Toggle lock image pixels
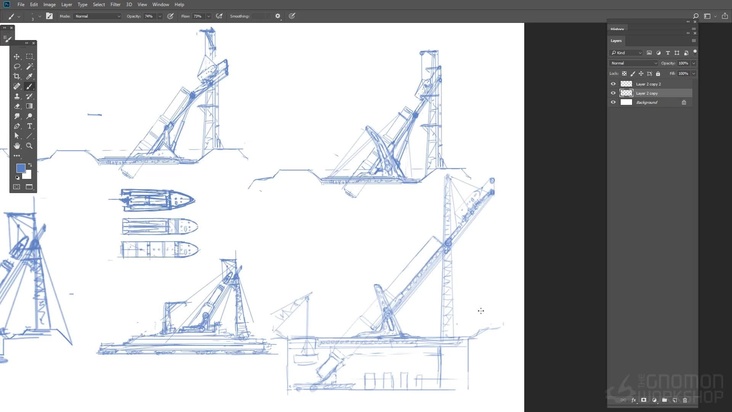Screen dimensions: 732x412 coord(633,74)
